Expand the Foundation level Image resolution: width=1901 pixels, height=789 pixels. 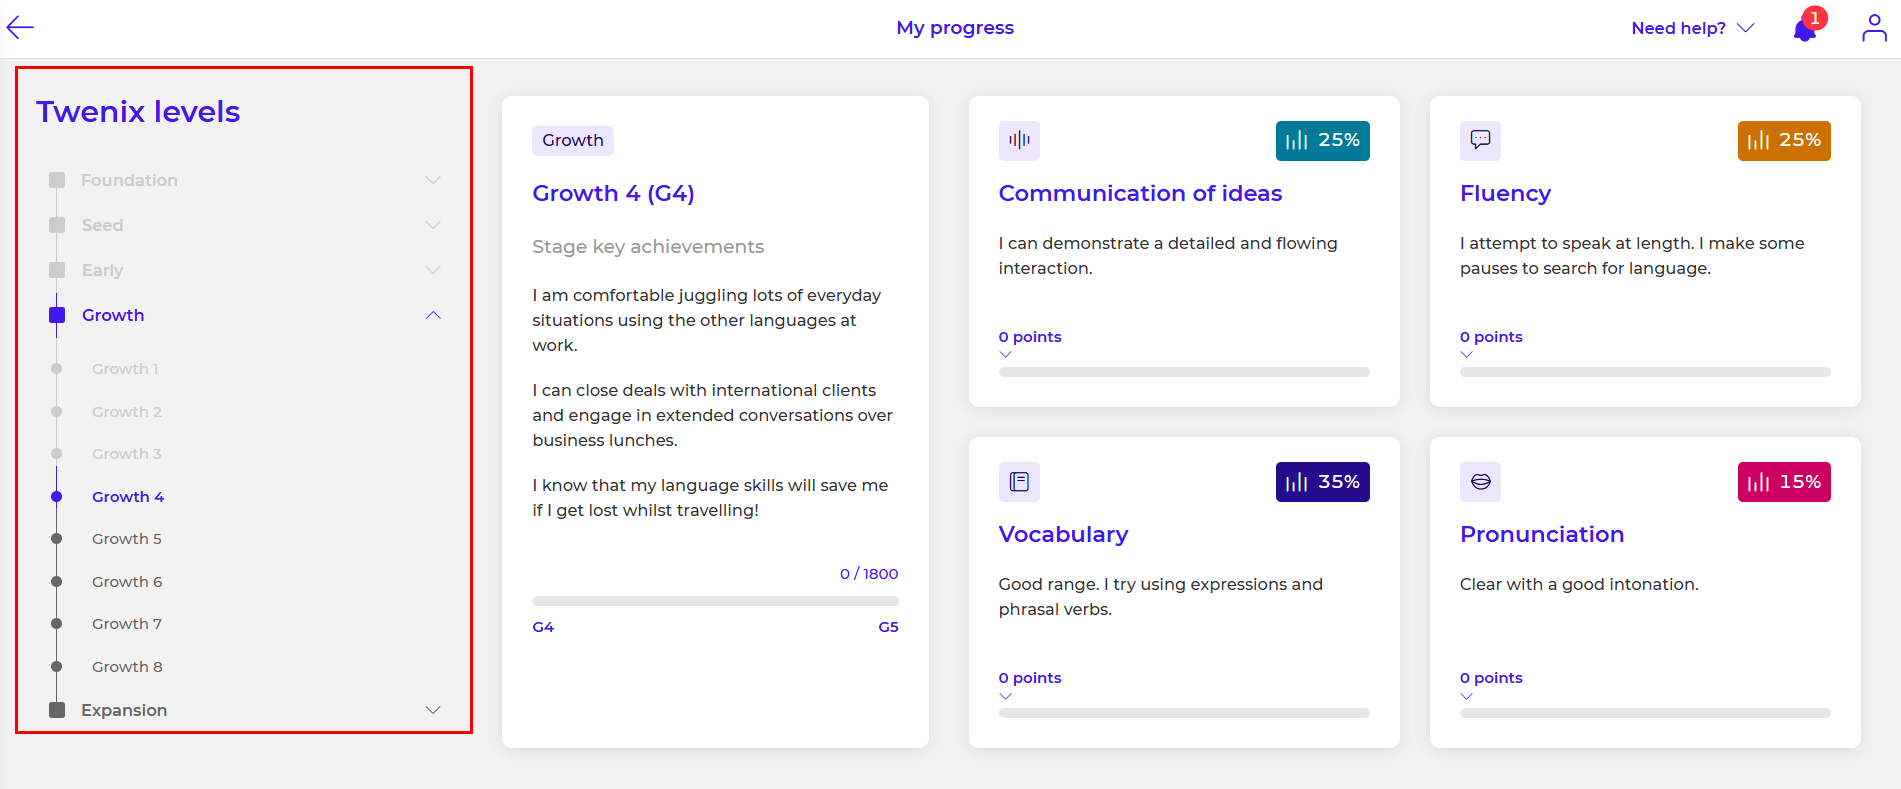[433, 180]
